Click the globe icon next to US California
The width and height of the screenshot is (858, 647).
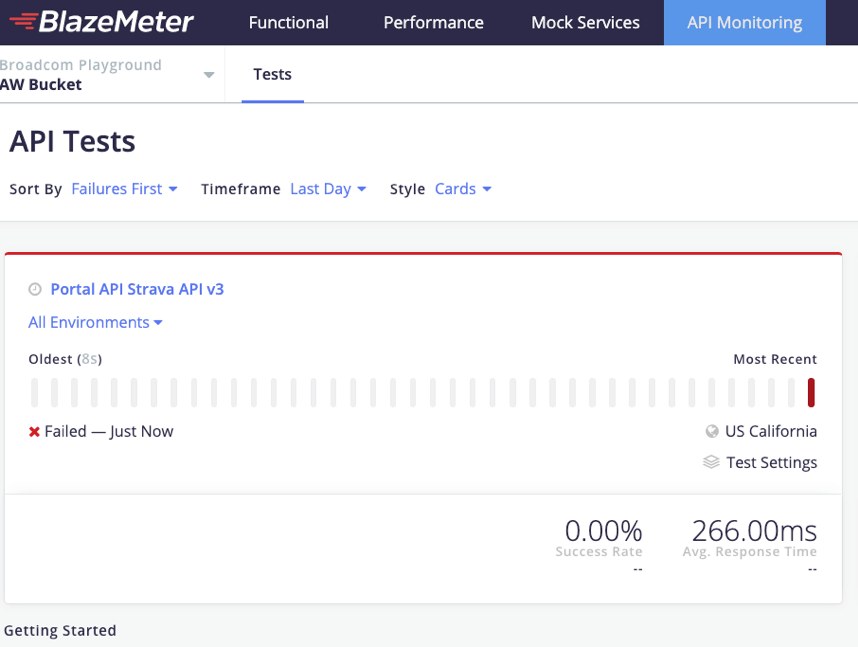[712, 431]
